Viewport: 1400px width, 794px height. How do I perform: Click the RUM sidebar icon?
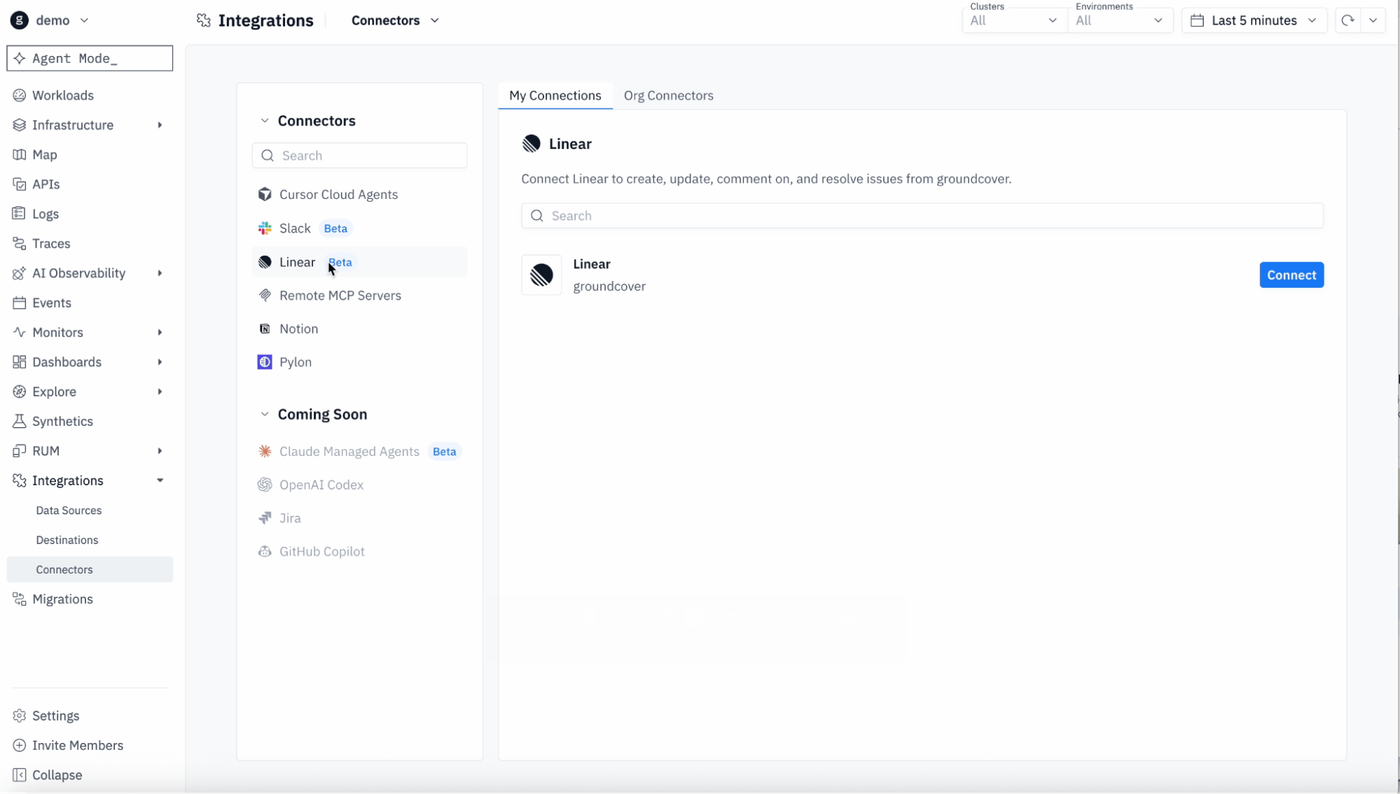tap(19, 451)
